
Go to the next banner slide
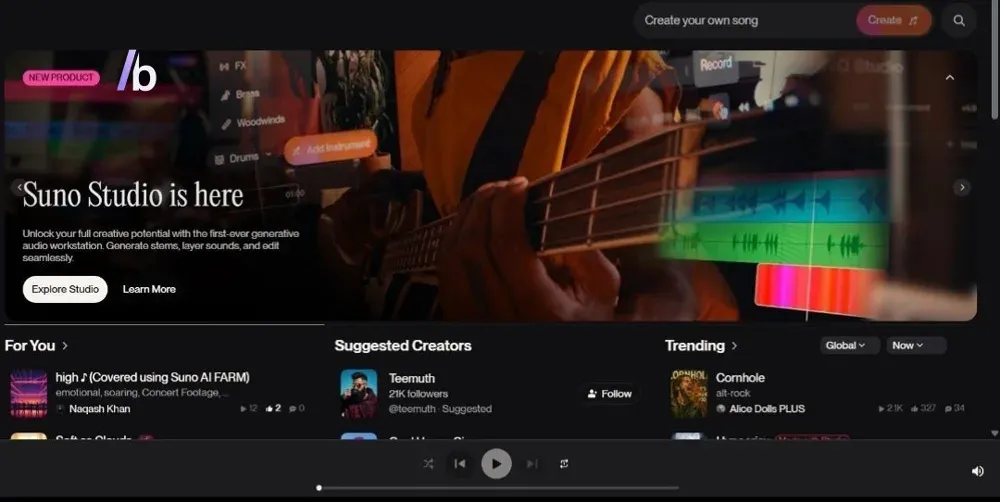962,187
